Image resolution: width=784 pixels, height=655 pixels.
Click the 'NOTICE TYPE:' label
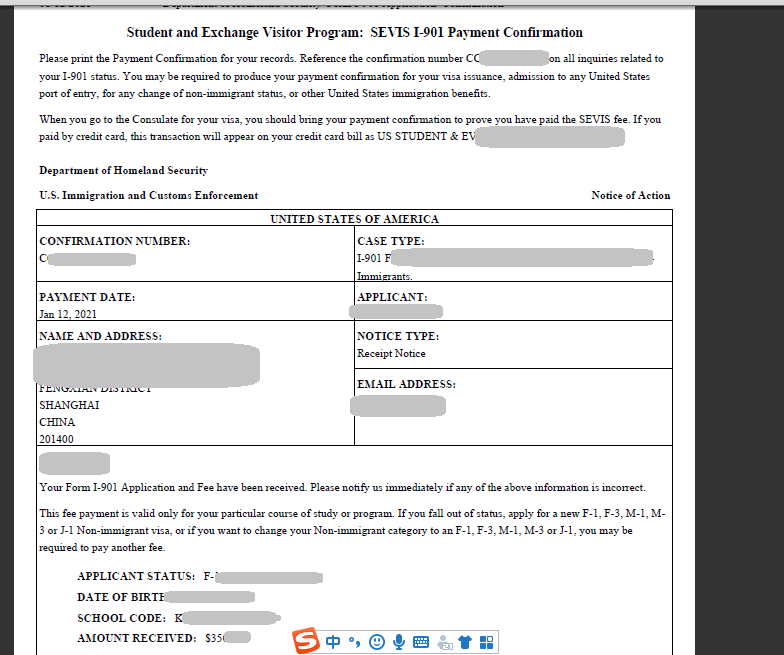pyautogui.click(x=398, y=336)
